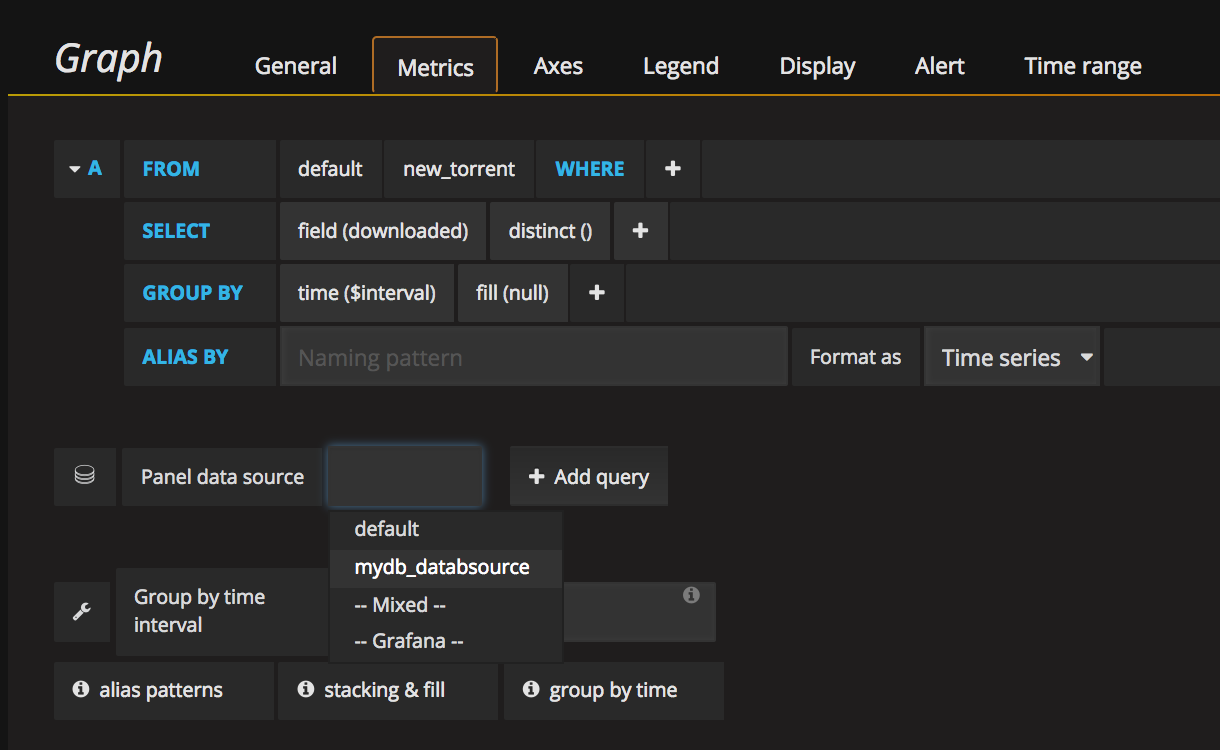
Task: Choose -- Grafana -- data source option
Action: pyautogui.click(x=409, y=641)
